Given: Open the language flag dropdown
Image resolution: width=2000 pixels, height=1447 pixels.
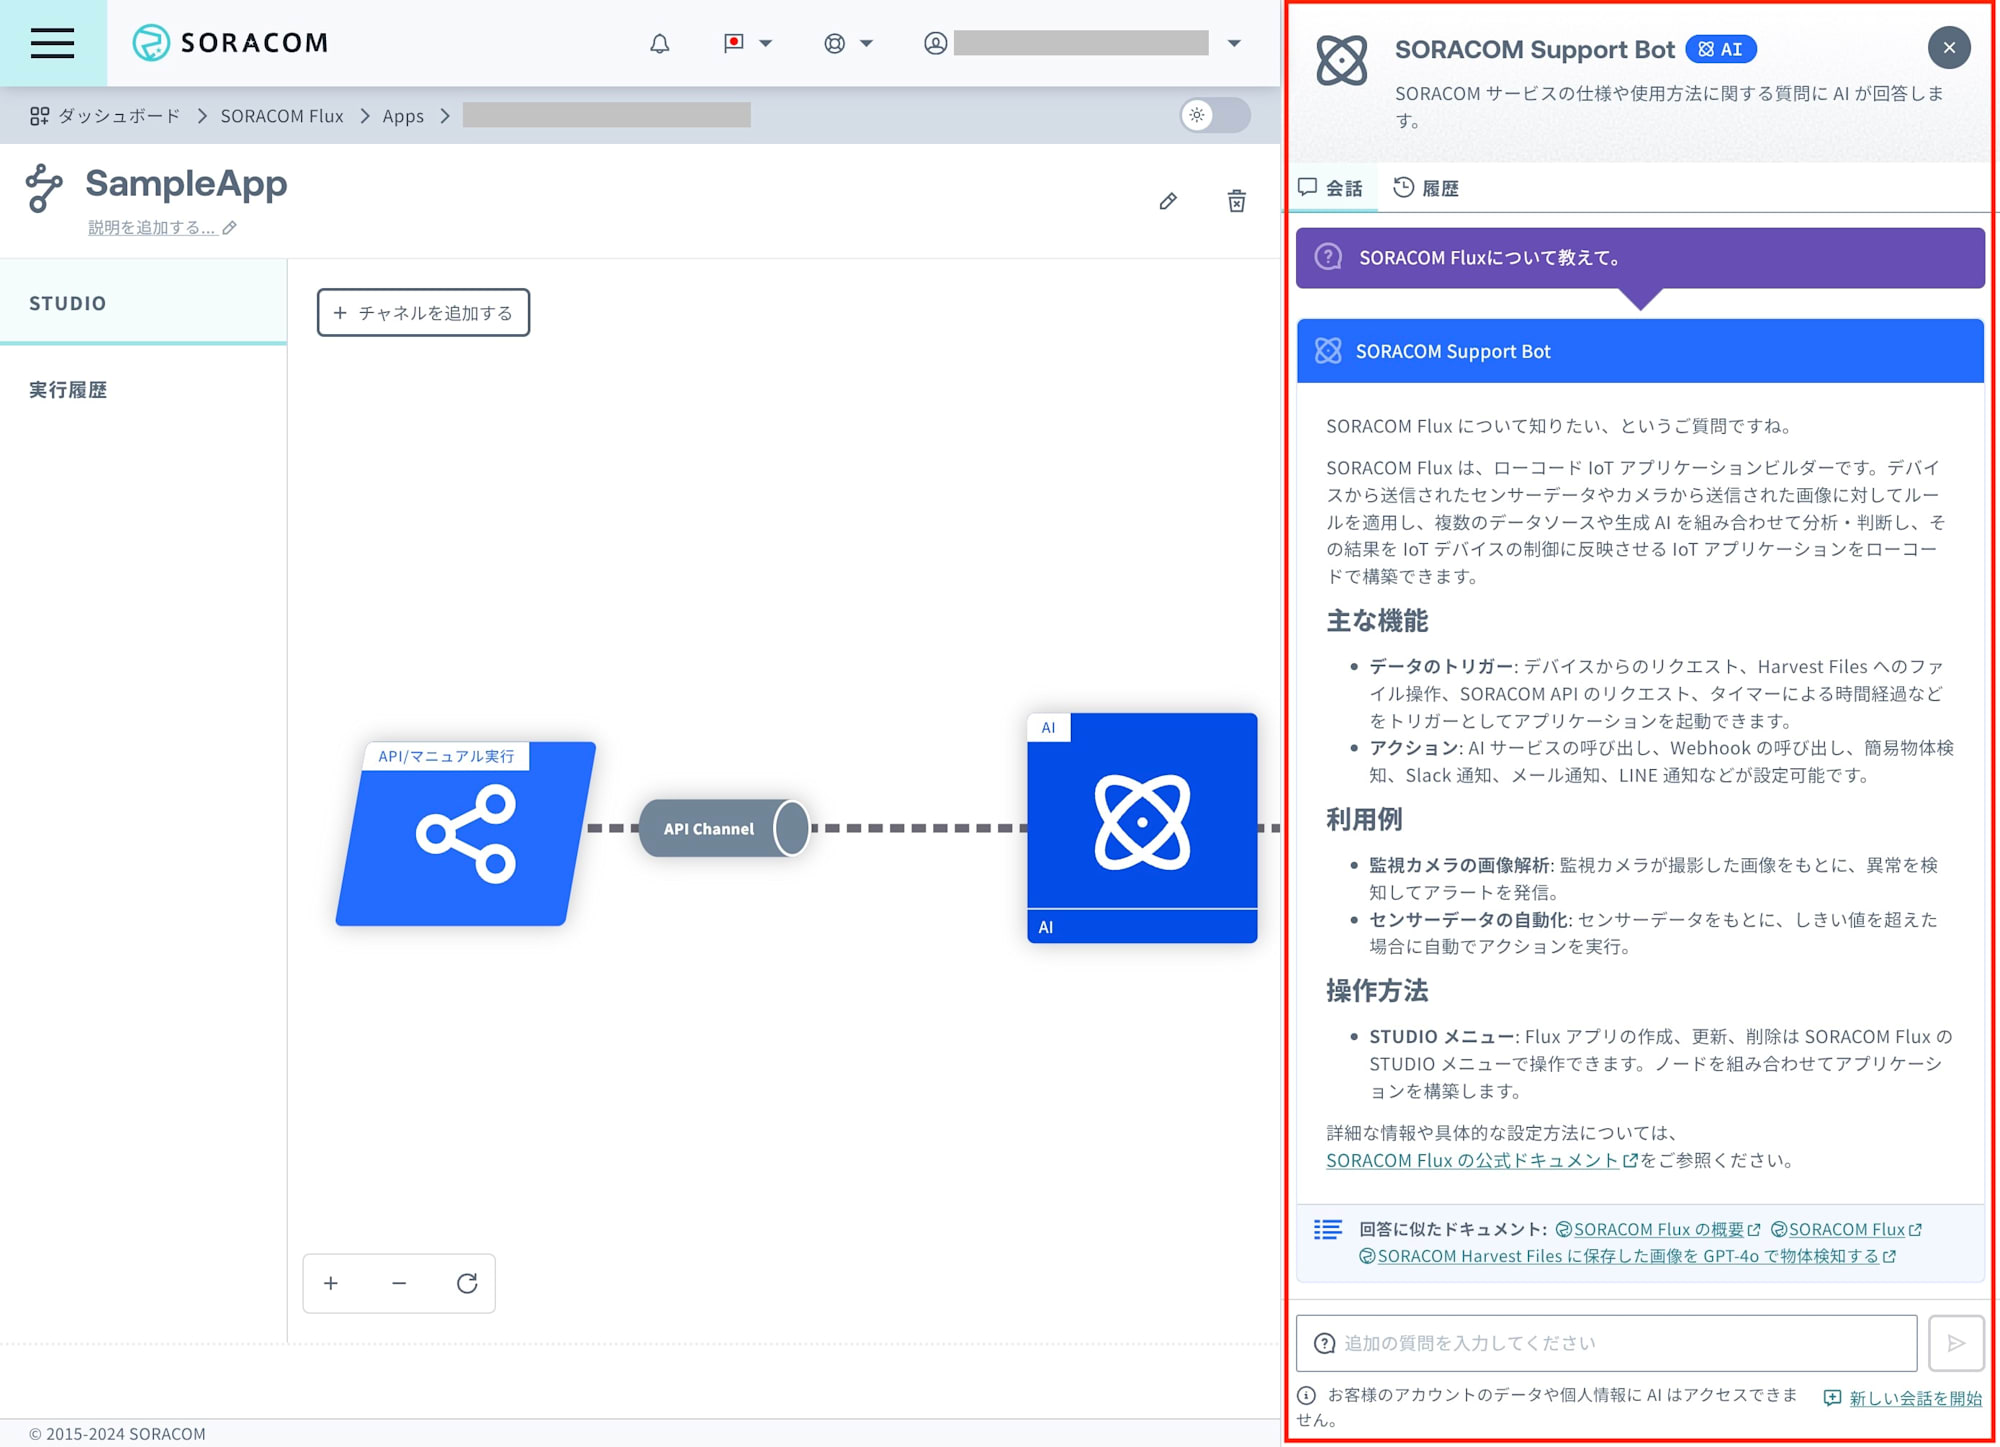Looking at the screenshot, I should [x=748, y=43].
